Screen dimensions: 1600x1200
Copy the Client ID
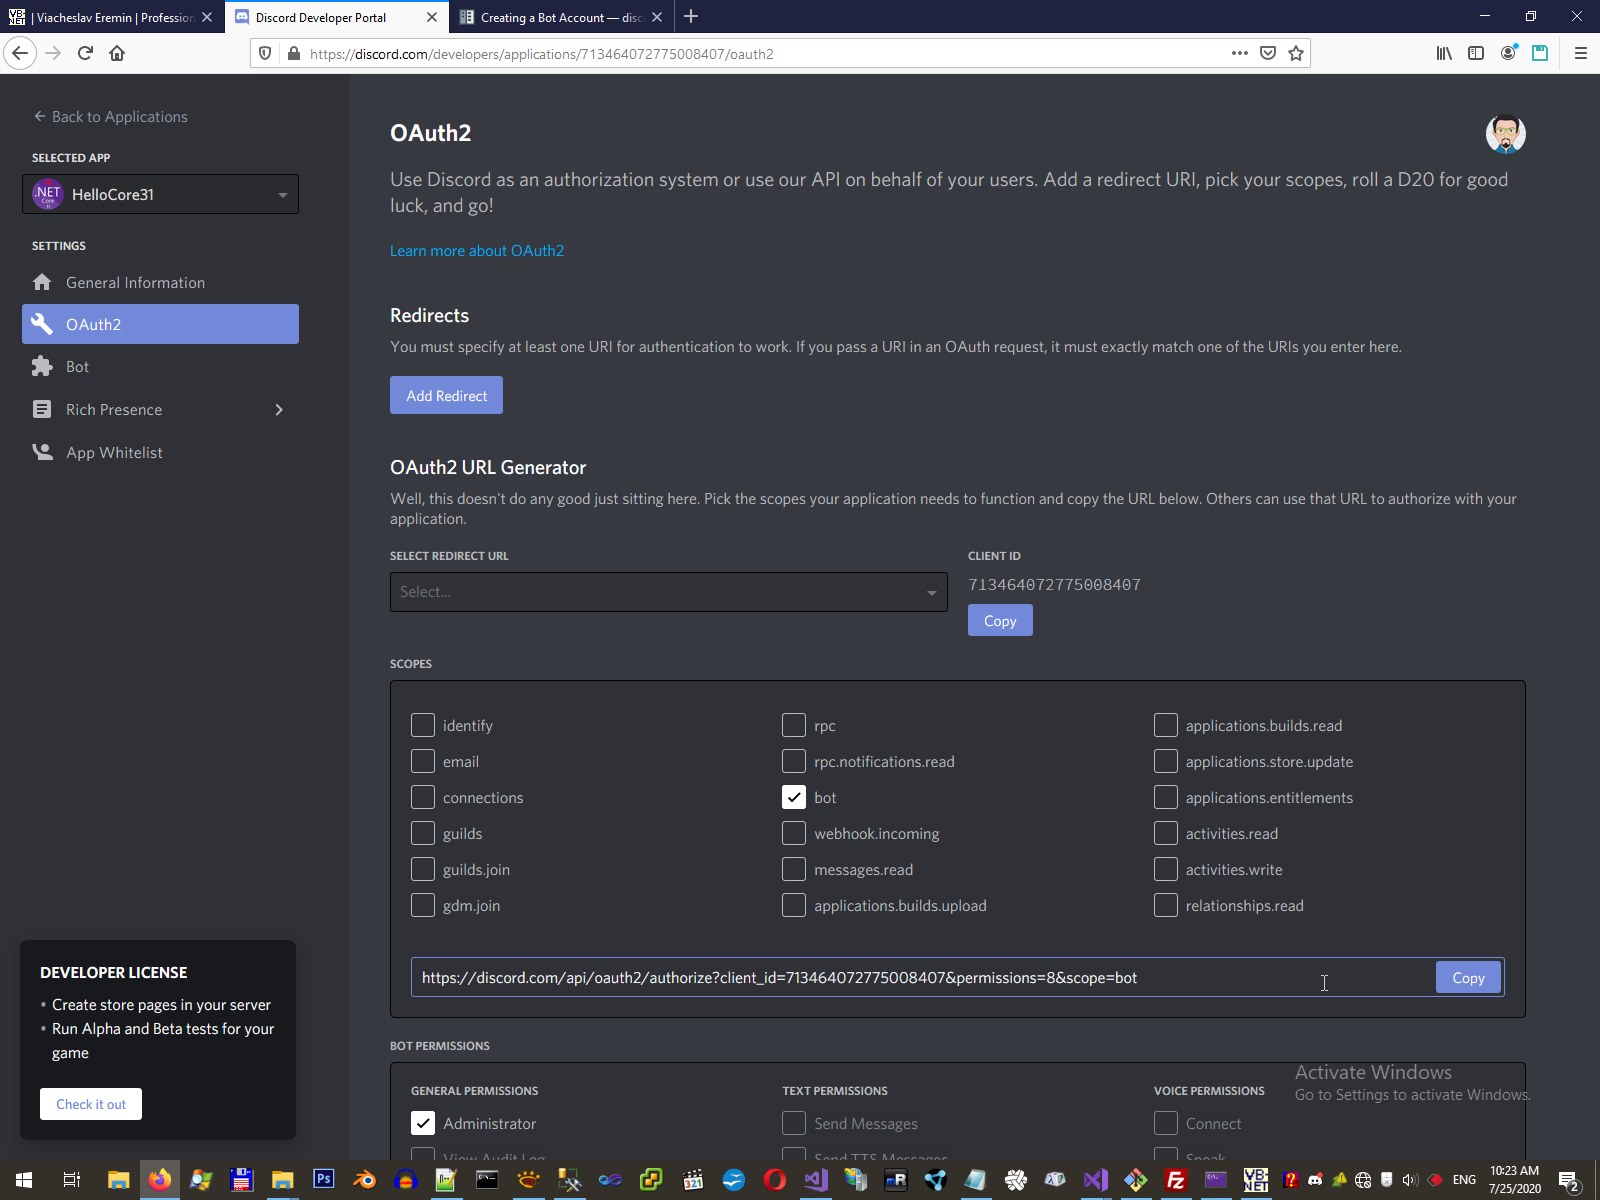pos(1000,620)
